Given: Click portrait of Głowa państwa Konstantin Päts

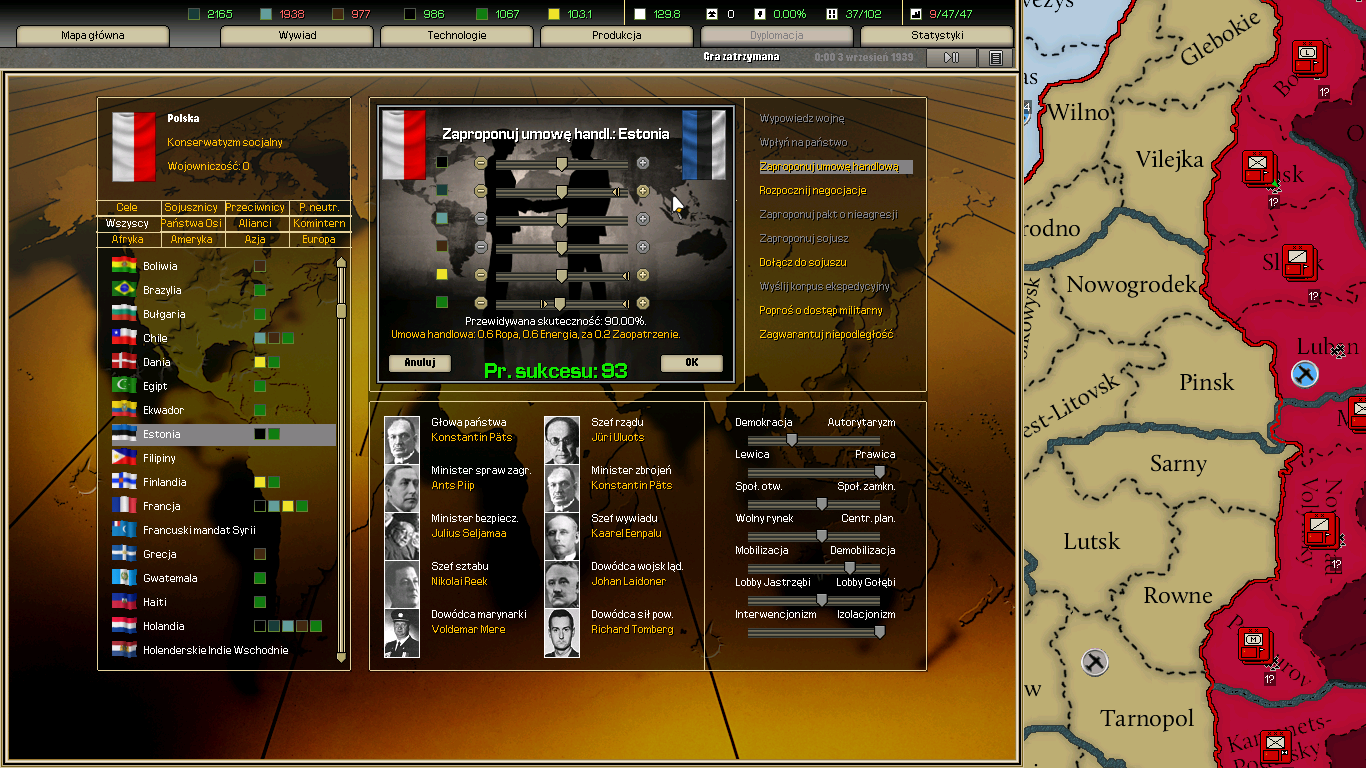Looking at the screenshot, I should pos(402,441).
